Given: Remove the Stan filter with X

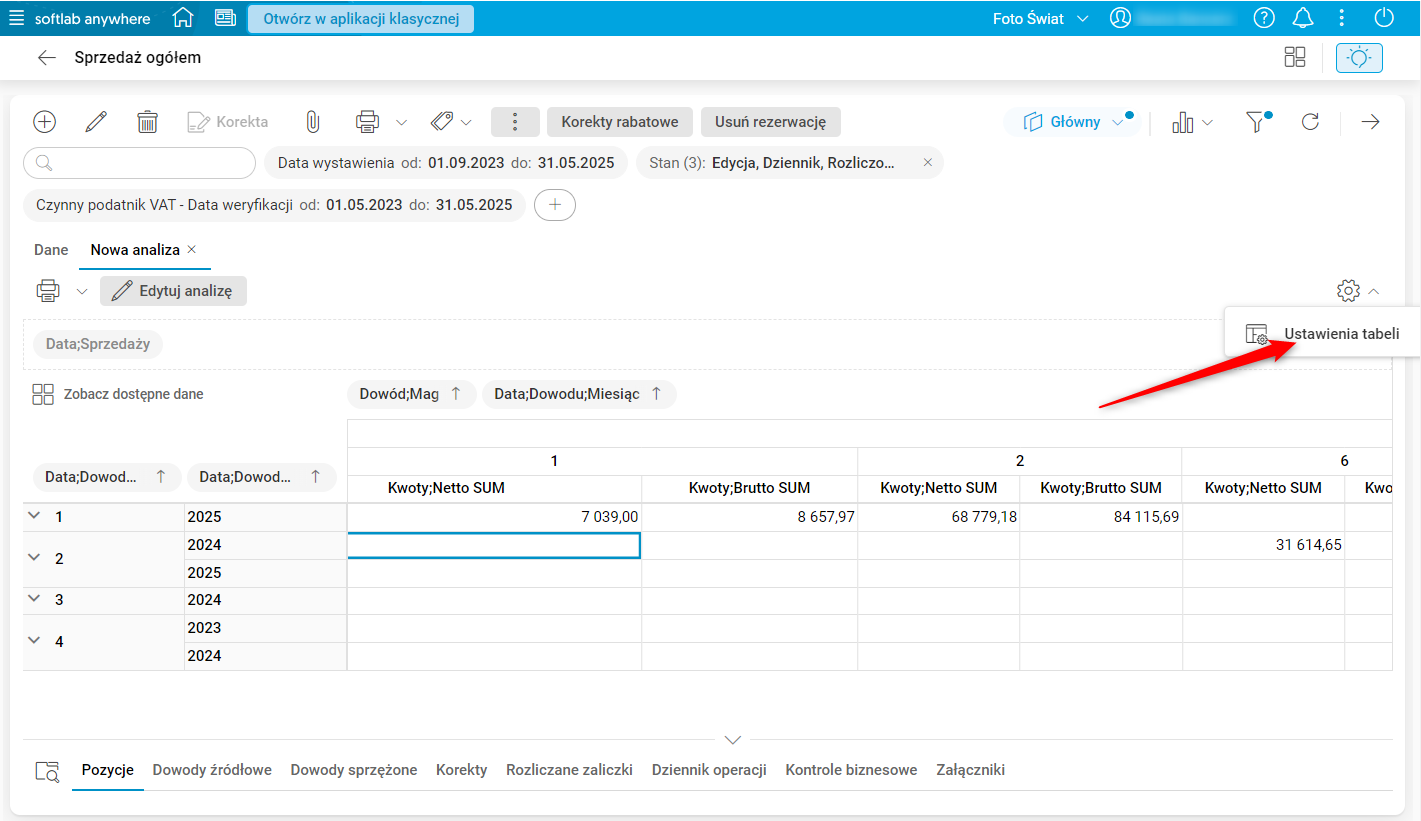Looking at the screenshot, I should 927,162.
